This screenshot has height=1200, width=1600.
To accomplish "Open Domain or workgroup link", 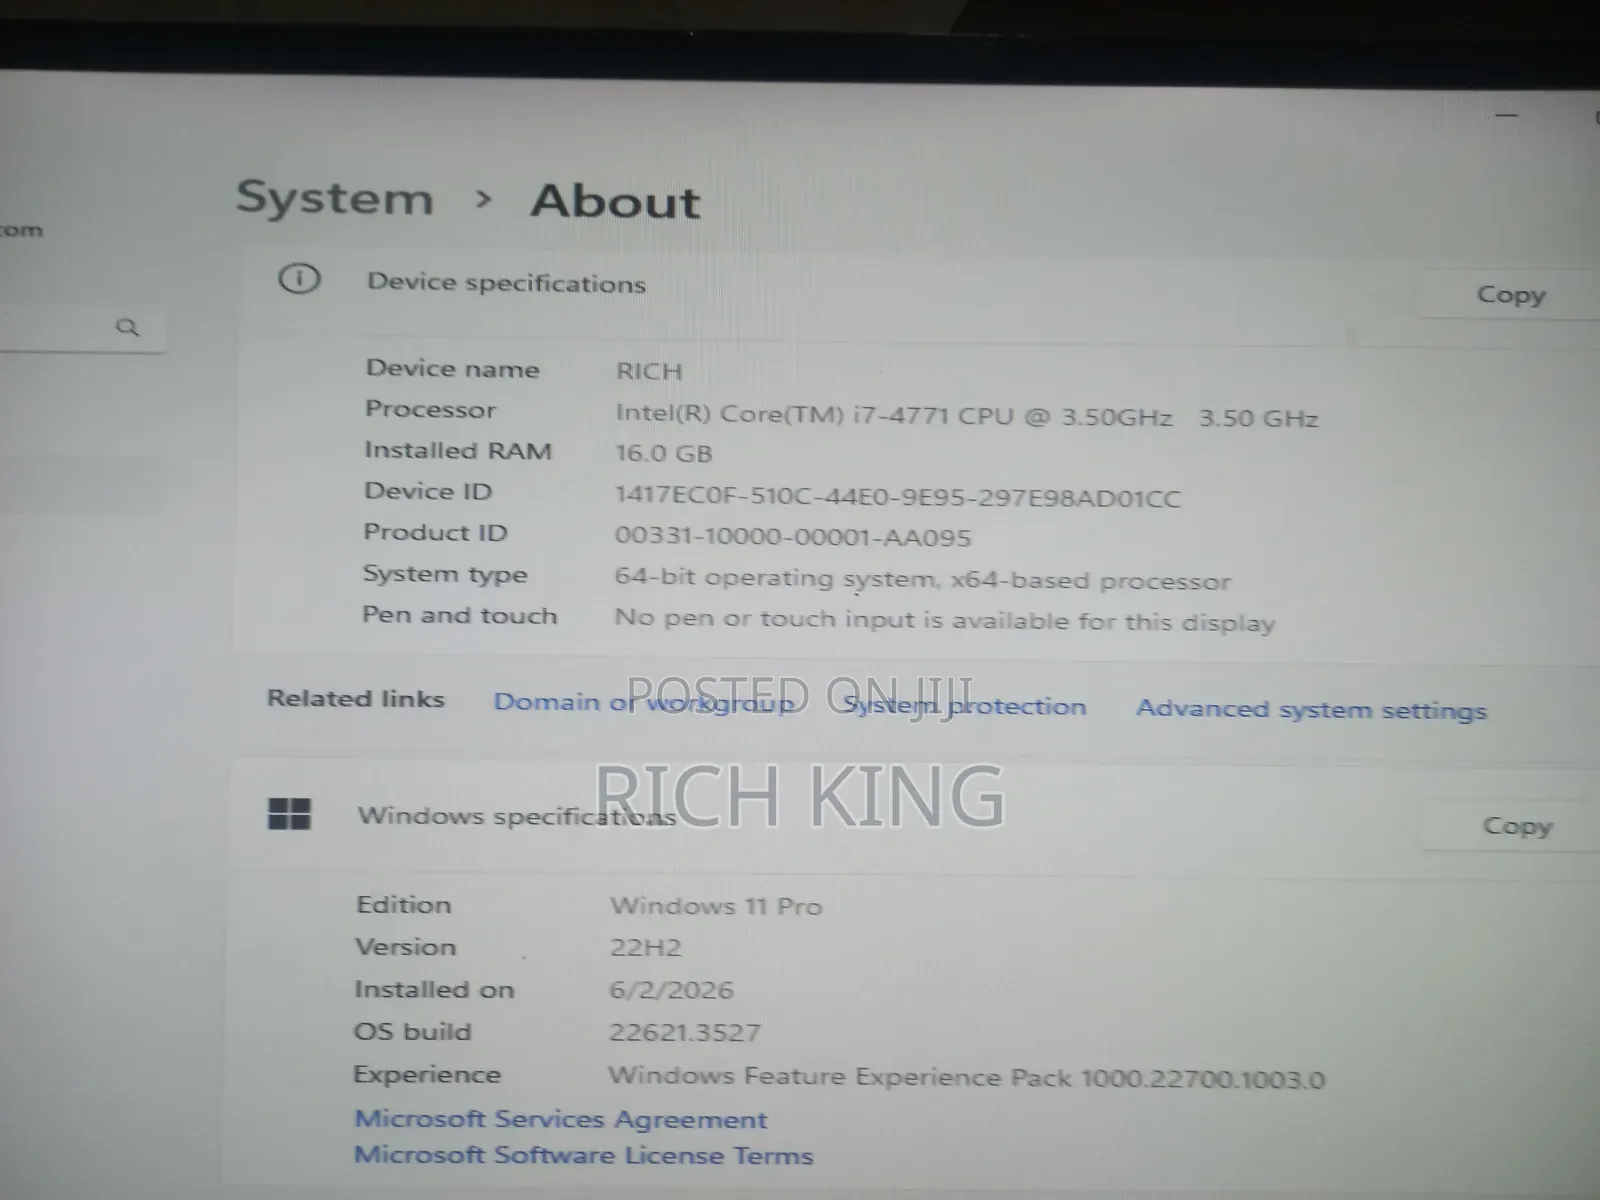I will (x=645, y=702).
